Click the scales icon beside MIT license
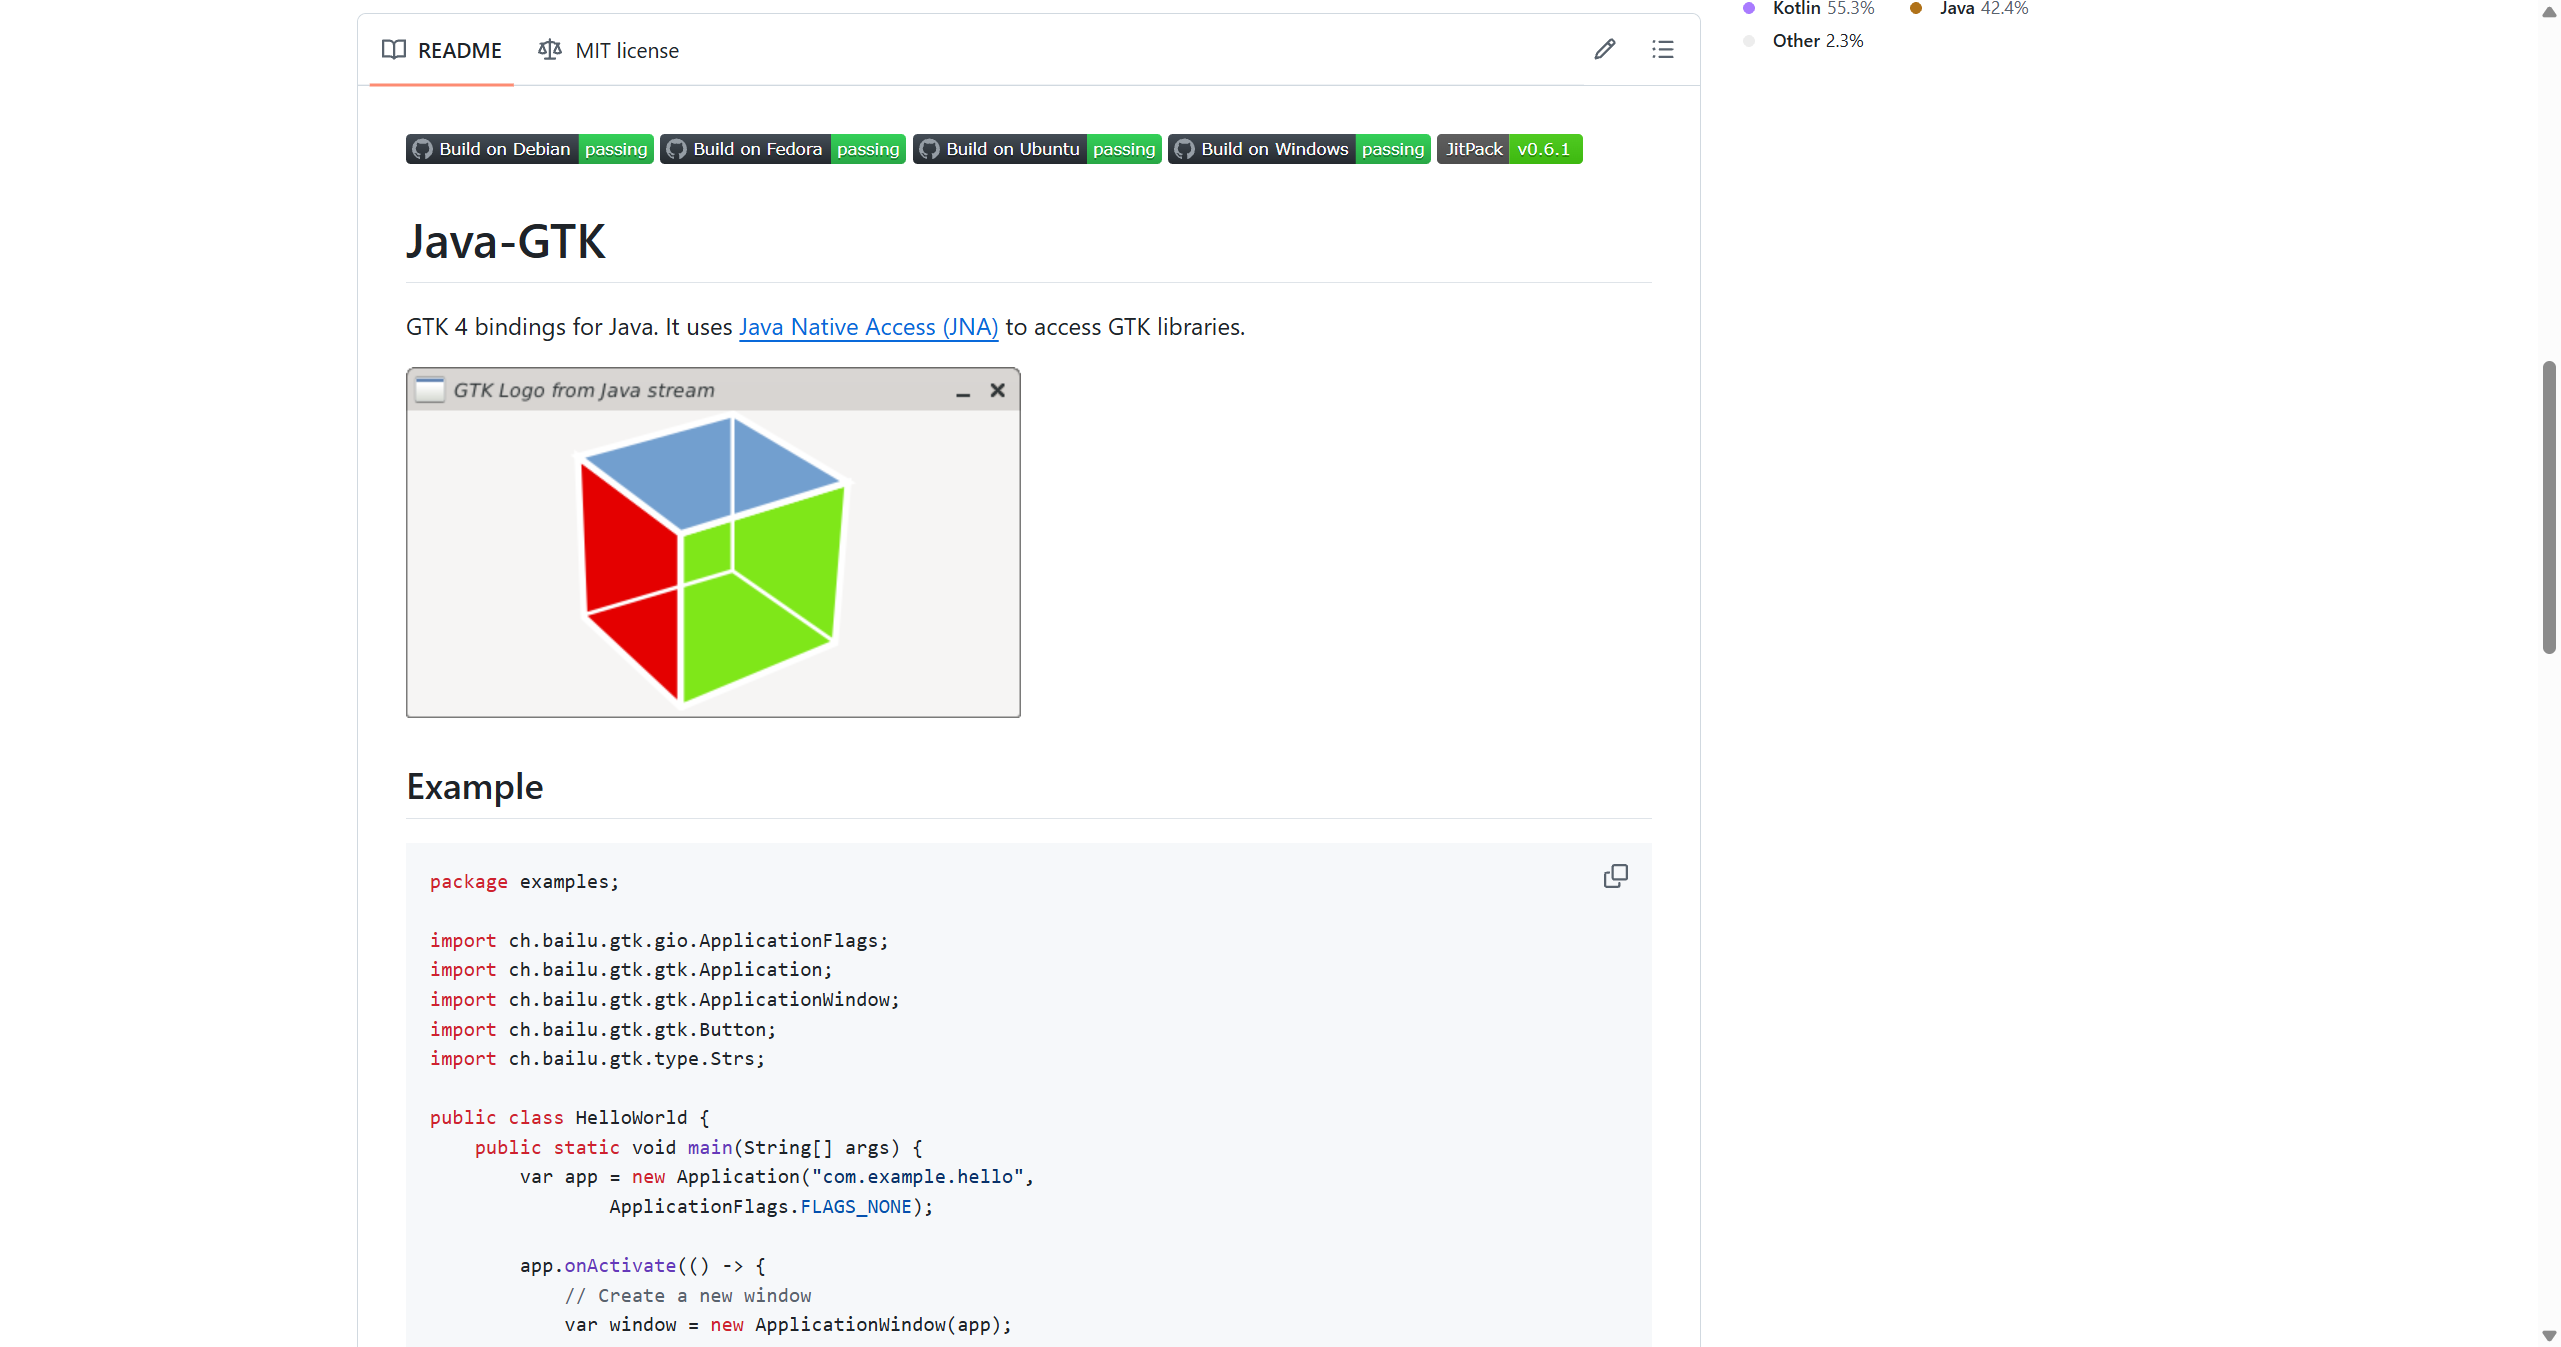The width and height of the screenshot is (2561, 1347). 549,50
